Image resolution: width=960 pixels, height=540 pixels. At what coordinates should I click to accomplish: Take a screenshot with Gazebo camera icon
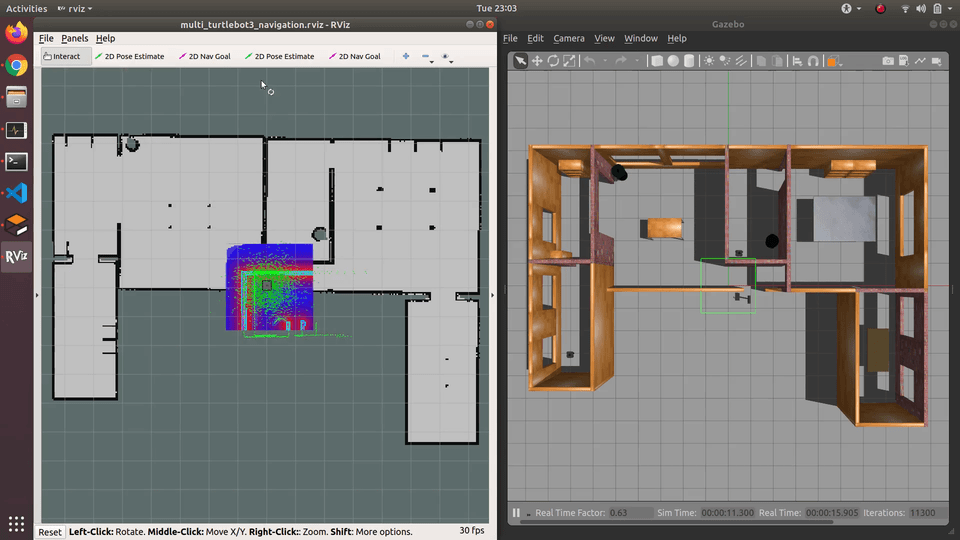coord(888,61)
